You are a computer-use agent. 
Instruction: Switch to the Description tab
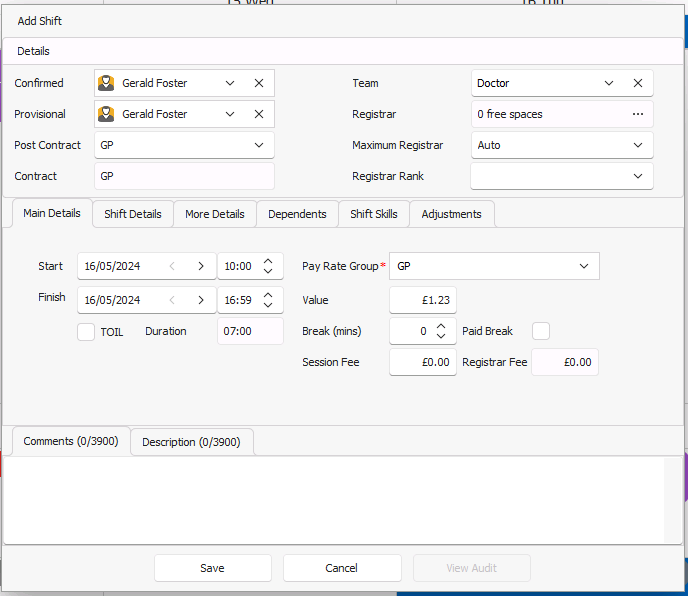tap(191, 442)
